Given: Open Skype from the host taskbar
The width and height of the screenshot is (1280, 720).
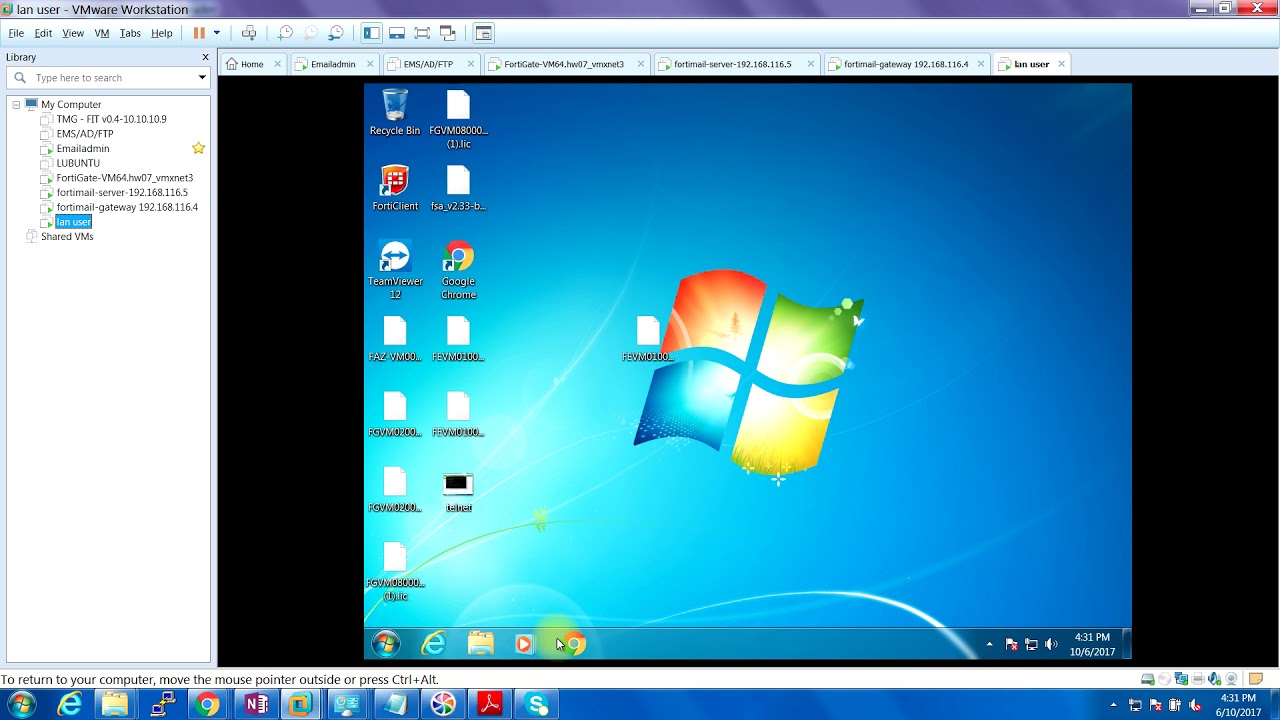Looking at the screenshot, I should [x=537, y=705].
